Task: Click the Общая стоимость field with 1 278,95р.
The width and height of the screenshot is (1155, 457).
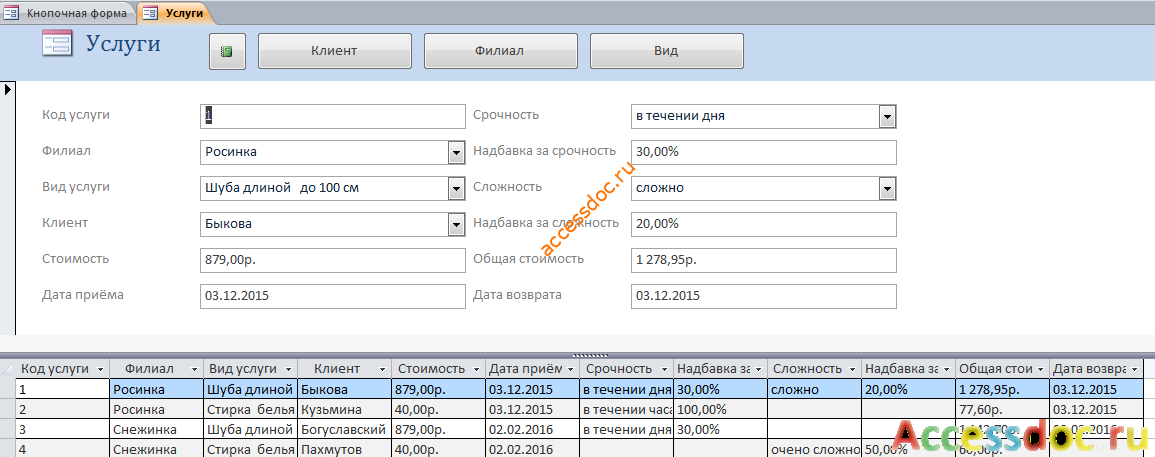Action: point(764,260)
